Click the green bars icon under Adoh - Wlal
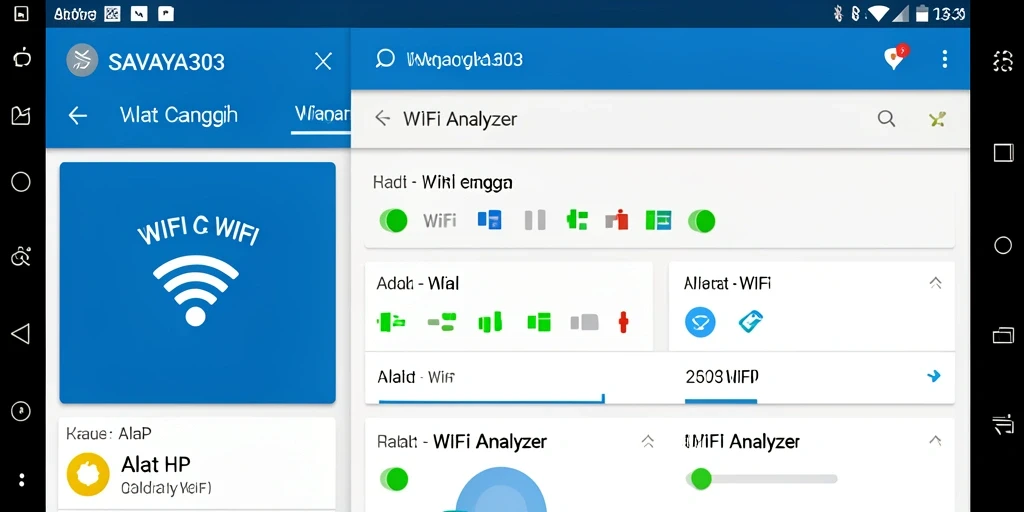 [x=489, y=321]
